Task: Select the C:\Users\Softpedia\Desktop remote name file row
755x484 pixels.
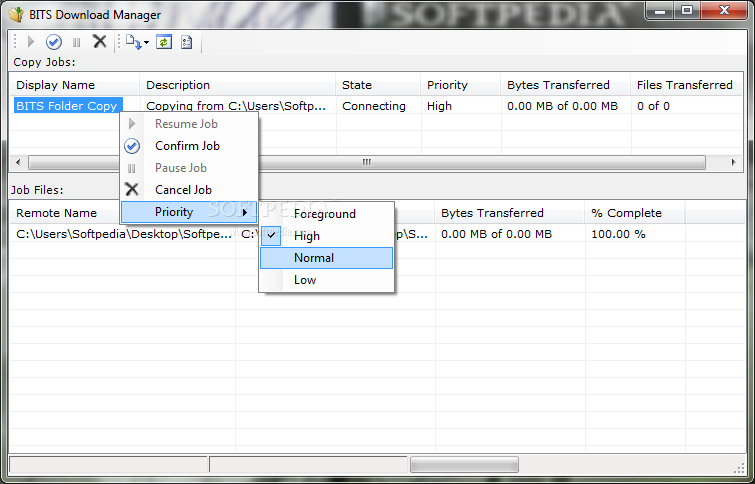Action: [124, 234]
